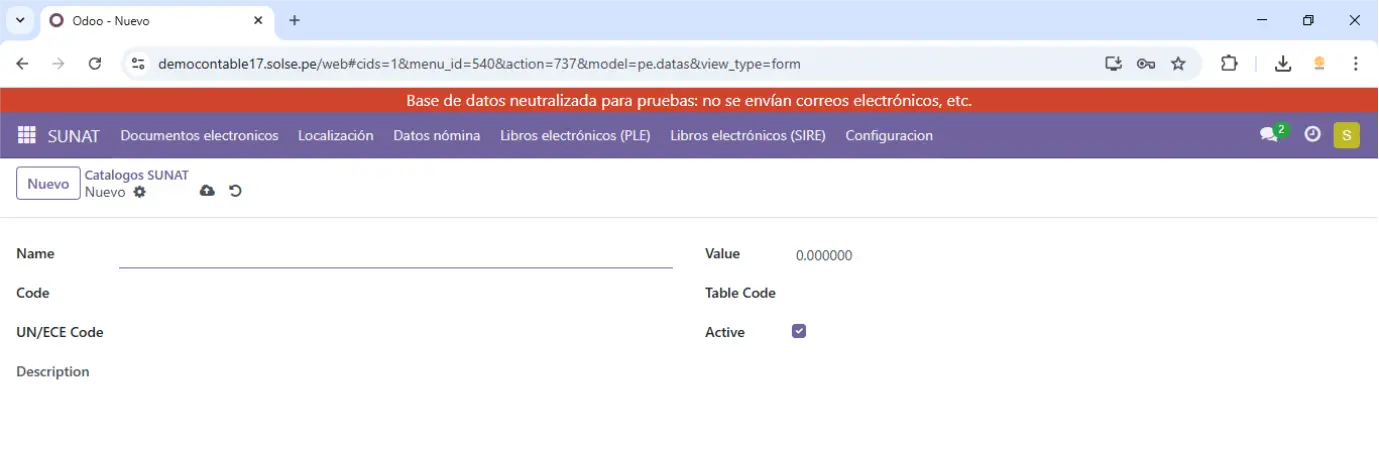
Task: Open the Odoo apps grid menu
Action: click(27, 135)
